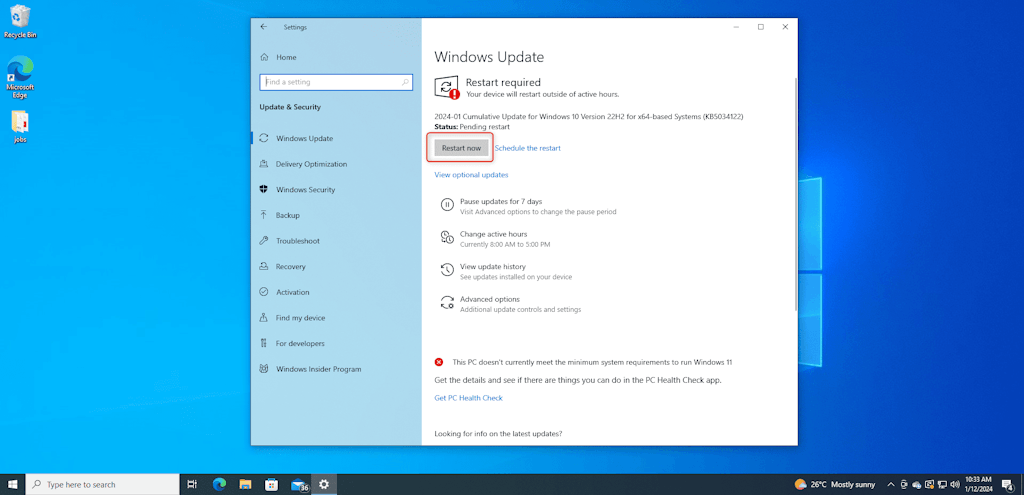Click the Settings gear on taskbar
The image size is (1024, 495).
click(x=324, y=485)
